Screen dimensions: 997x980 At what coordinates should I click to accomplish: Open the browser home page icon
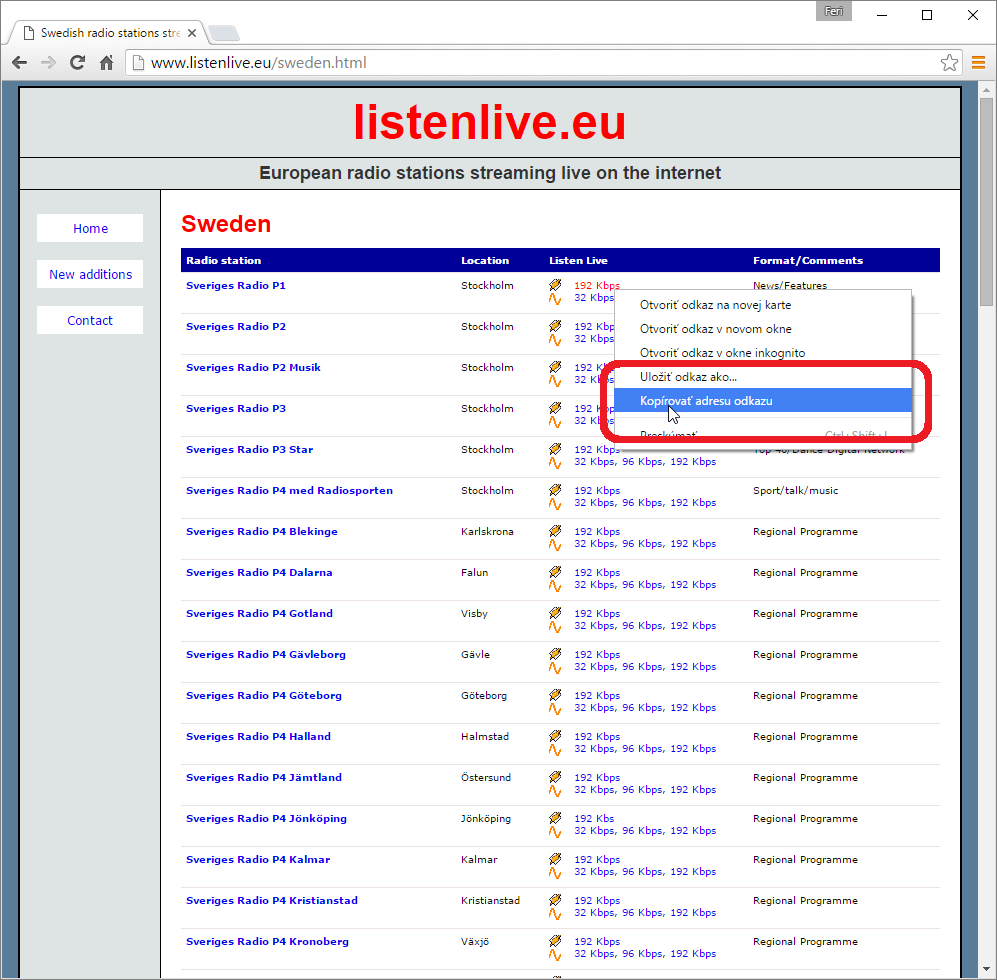tap(106, 62)
